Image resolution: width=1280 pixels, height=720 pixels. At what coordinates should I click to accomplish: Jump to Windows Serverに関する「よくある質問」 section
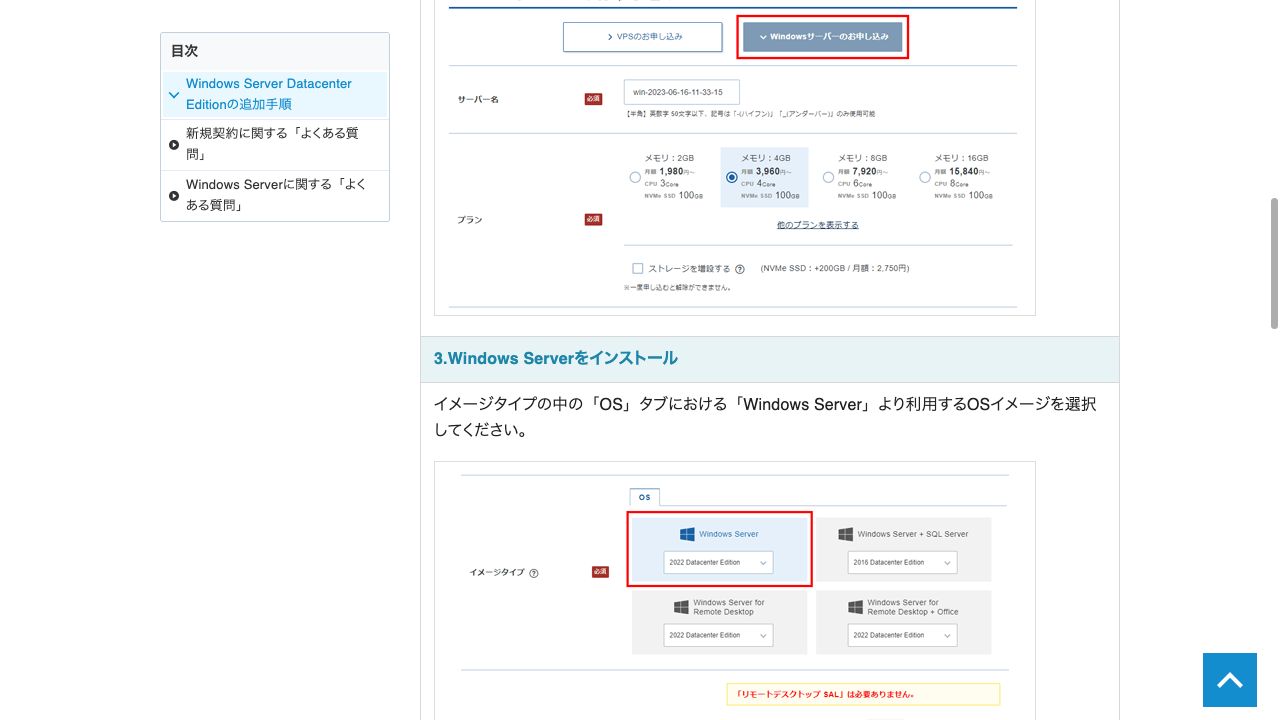[275, 195]
